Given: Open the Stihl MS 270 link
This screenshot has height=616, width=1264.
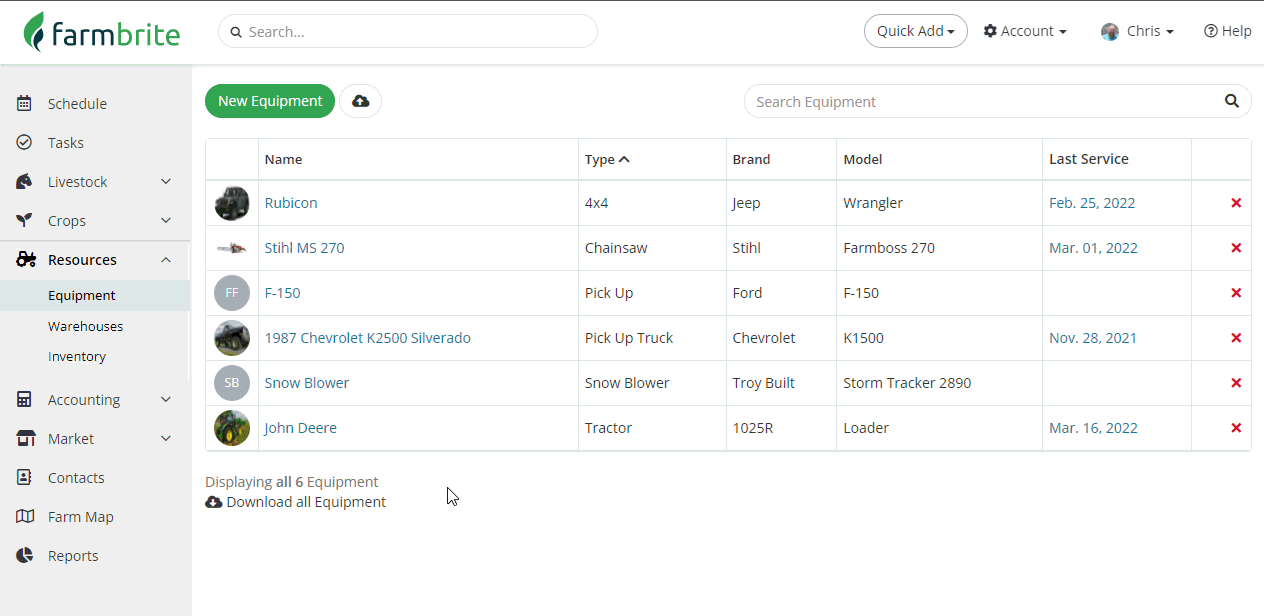Looking at the screenshot, I should click(304, 248).
